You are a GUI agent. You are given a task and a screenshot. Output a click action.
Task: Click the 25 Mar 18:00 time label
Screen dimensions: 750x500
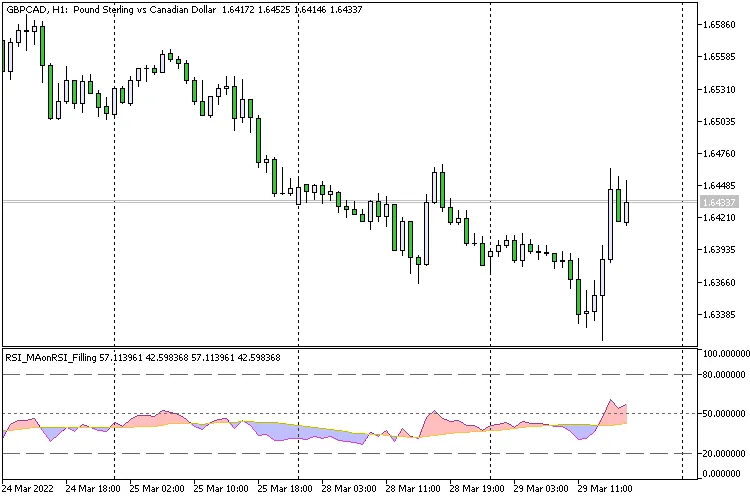point(284,490)
